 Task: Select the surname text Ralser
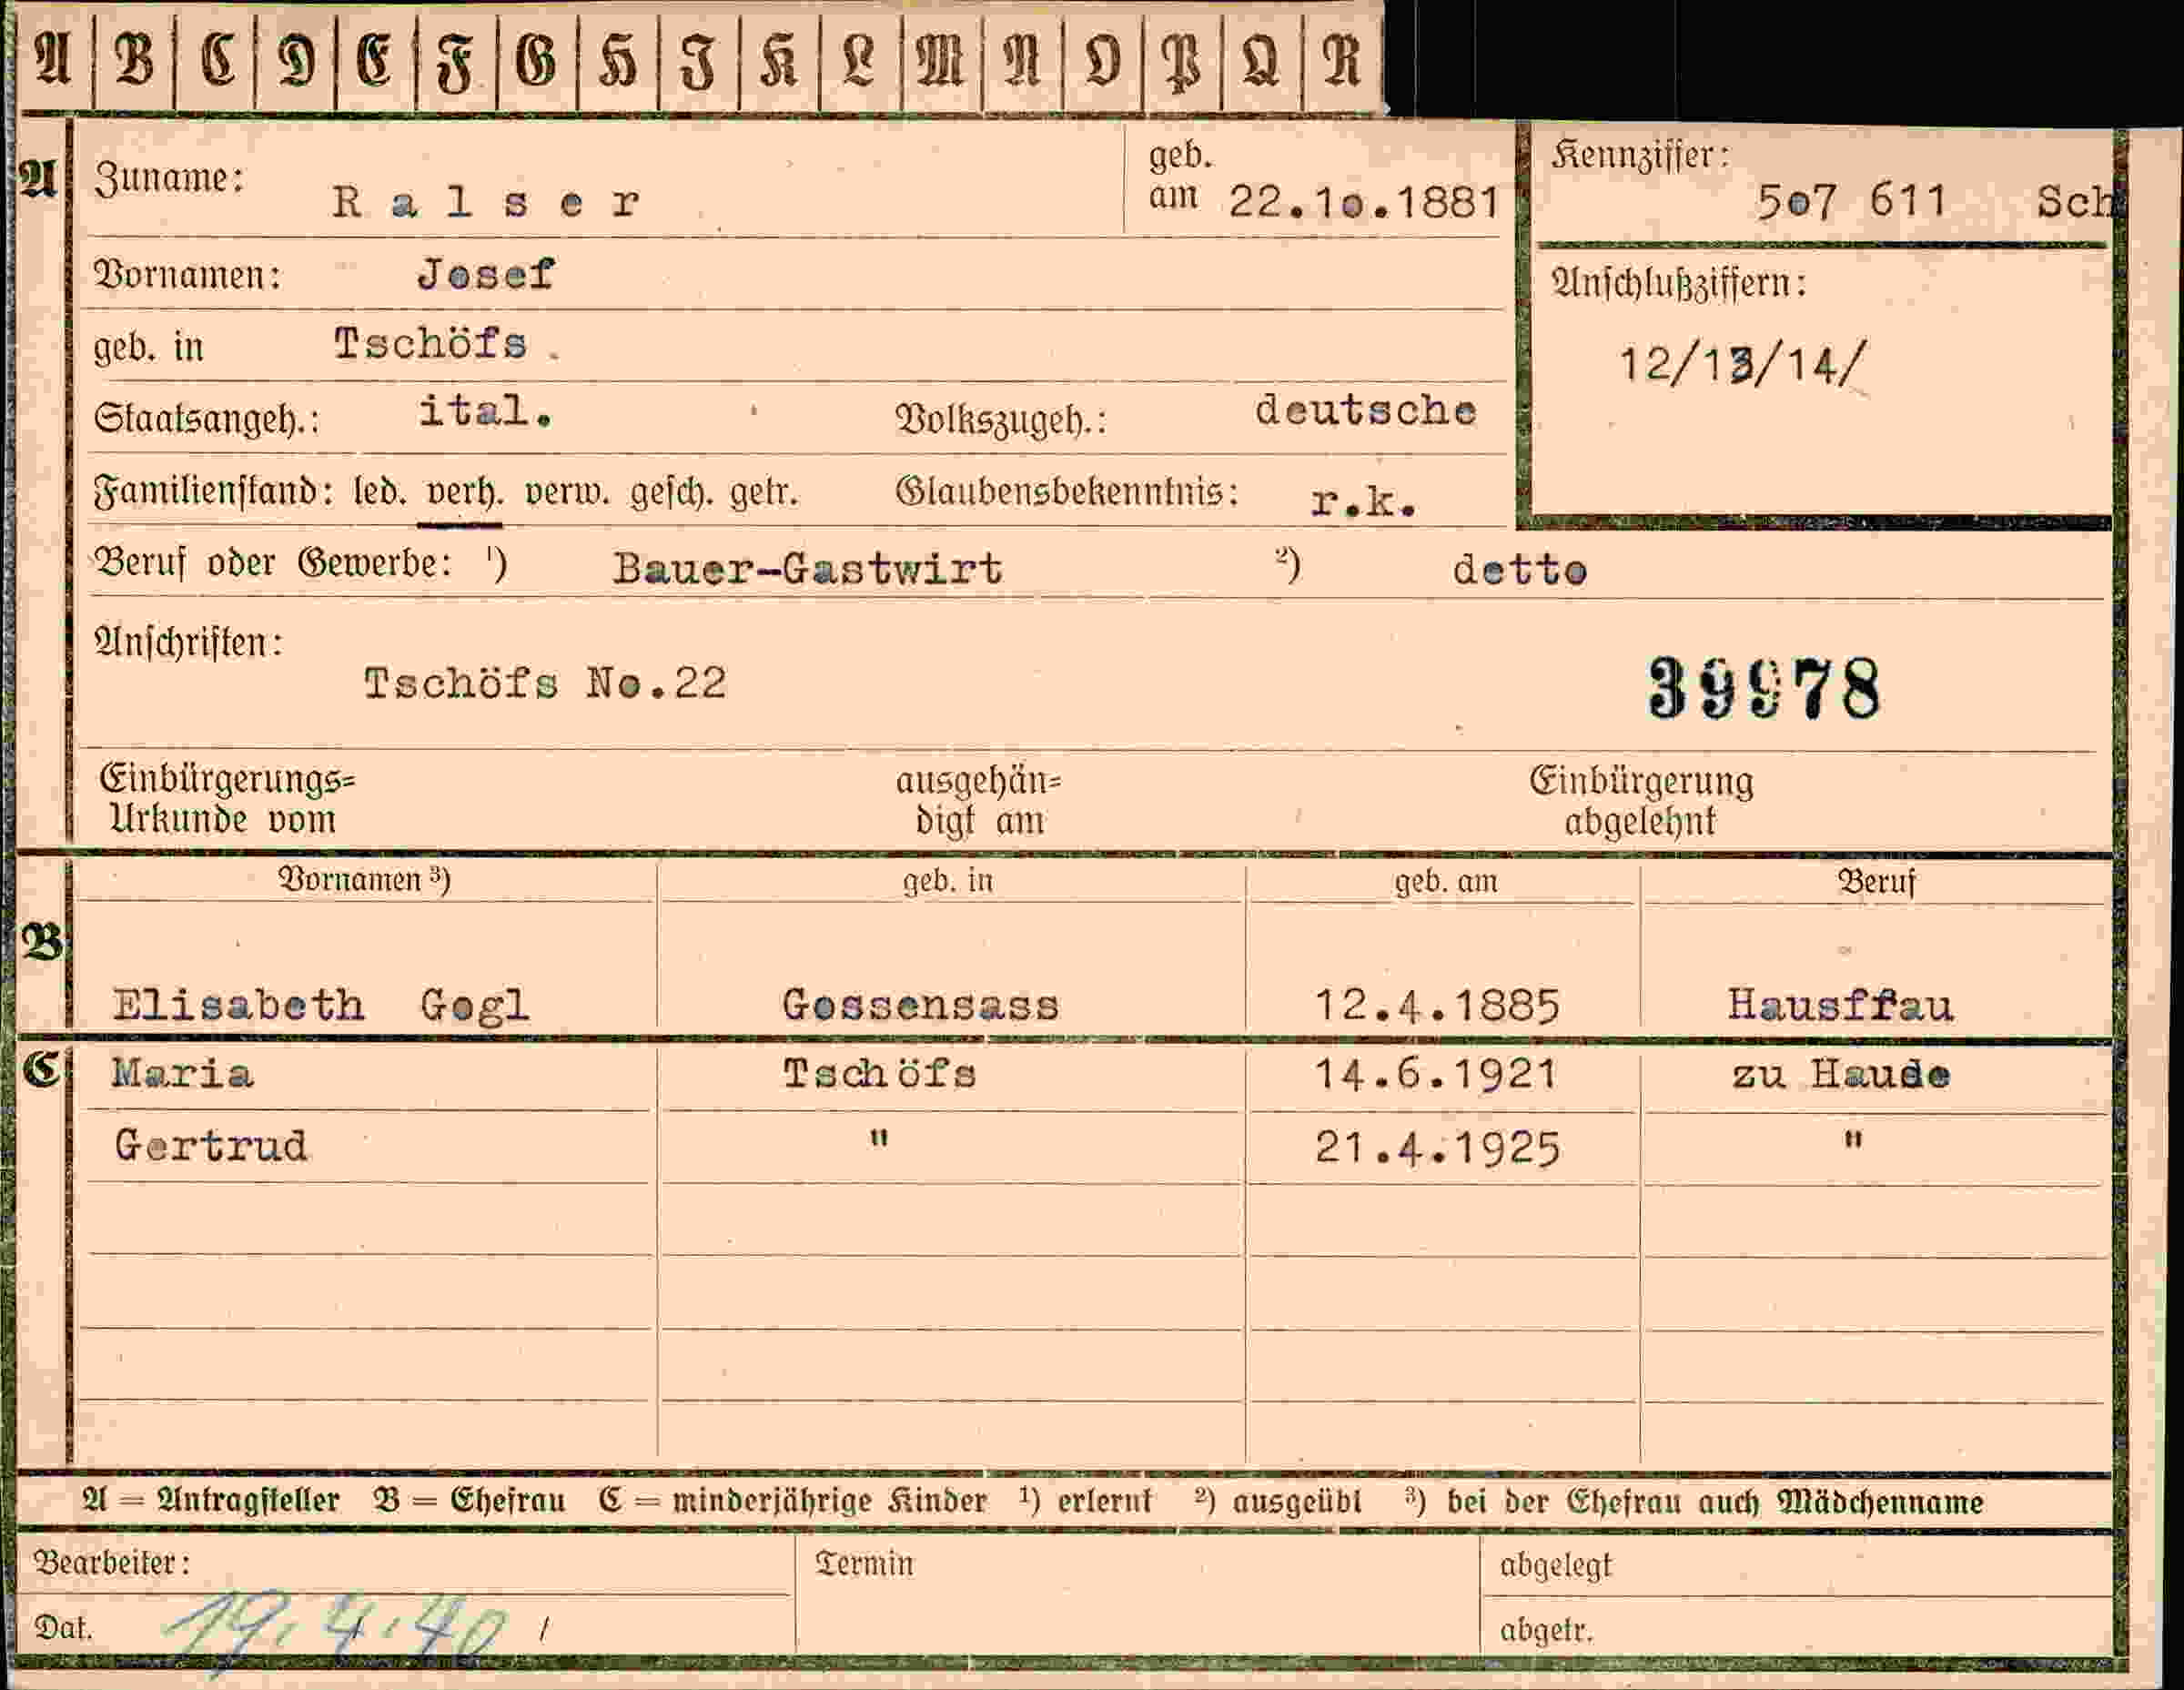(486, 203)
